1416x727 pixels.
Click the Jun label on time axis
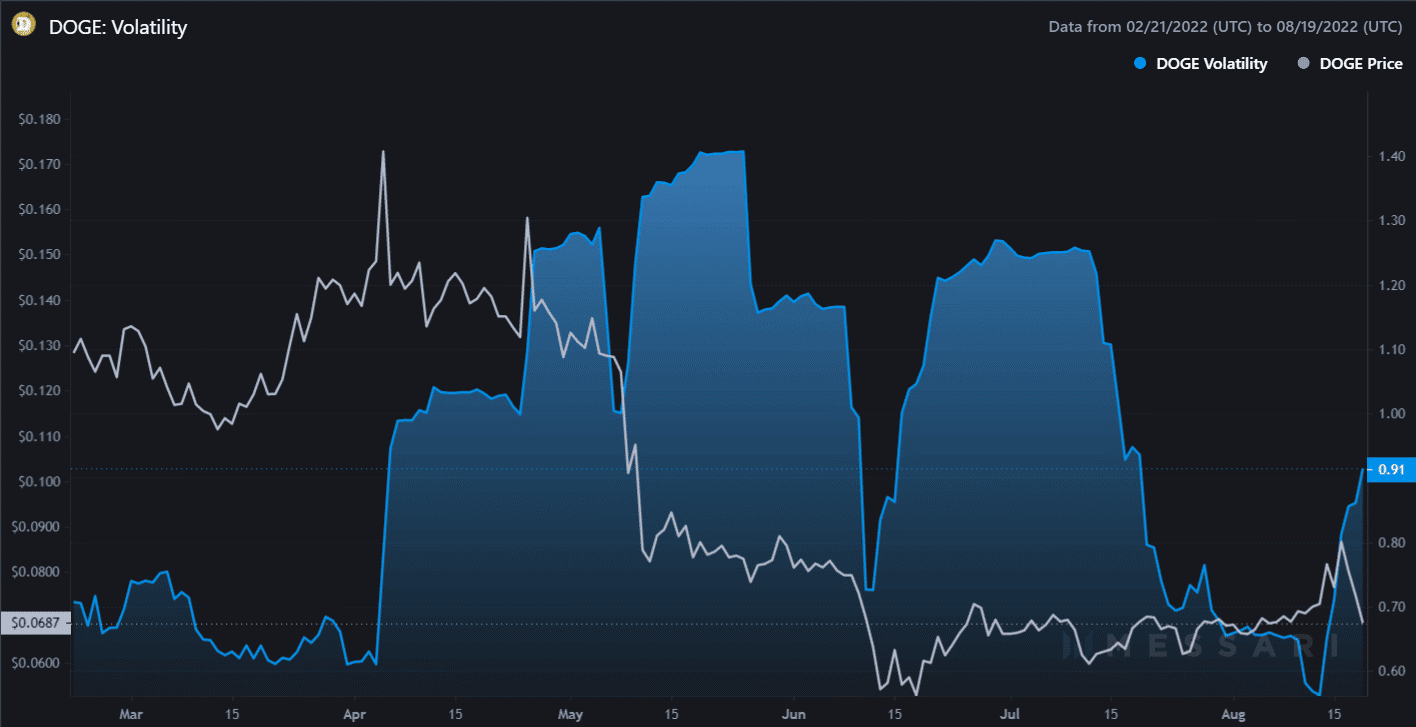793,715
